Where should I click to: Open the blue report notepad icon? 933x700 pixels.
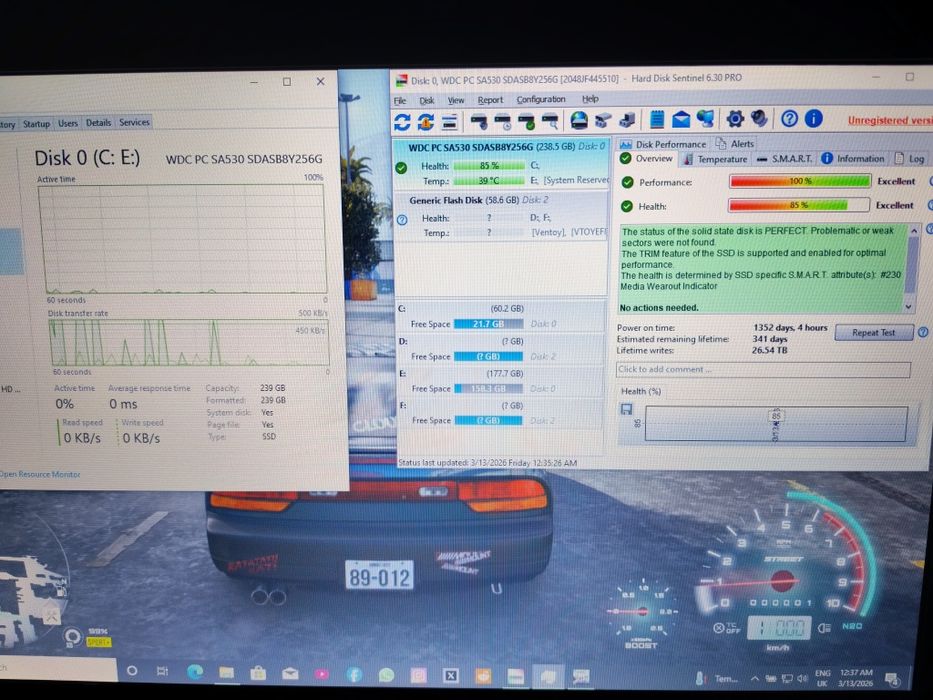[x=657, y=120]
